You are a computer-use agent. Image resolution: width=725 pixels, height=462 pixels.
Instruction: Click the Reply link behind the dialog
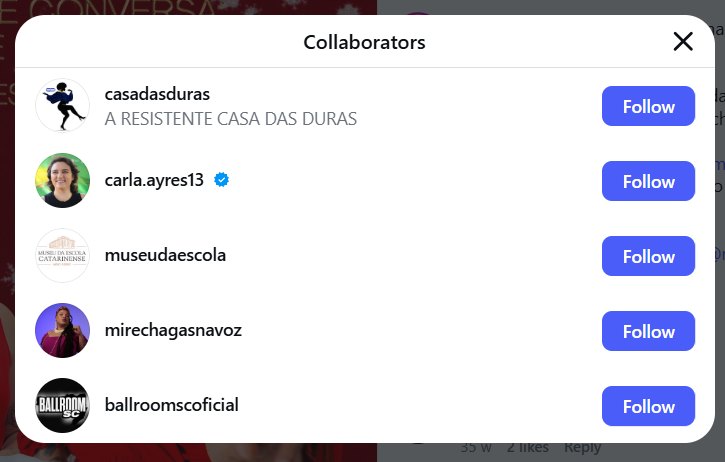(x=583, y=448)
